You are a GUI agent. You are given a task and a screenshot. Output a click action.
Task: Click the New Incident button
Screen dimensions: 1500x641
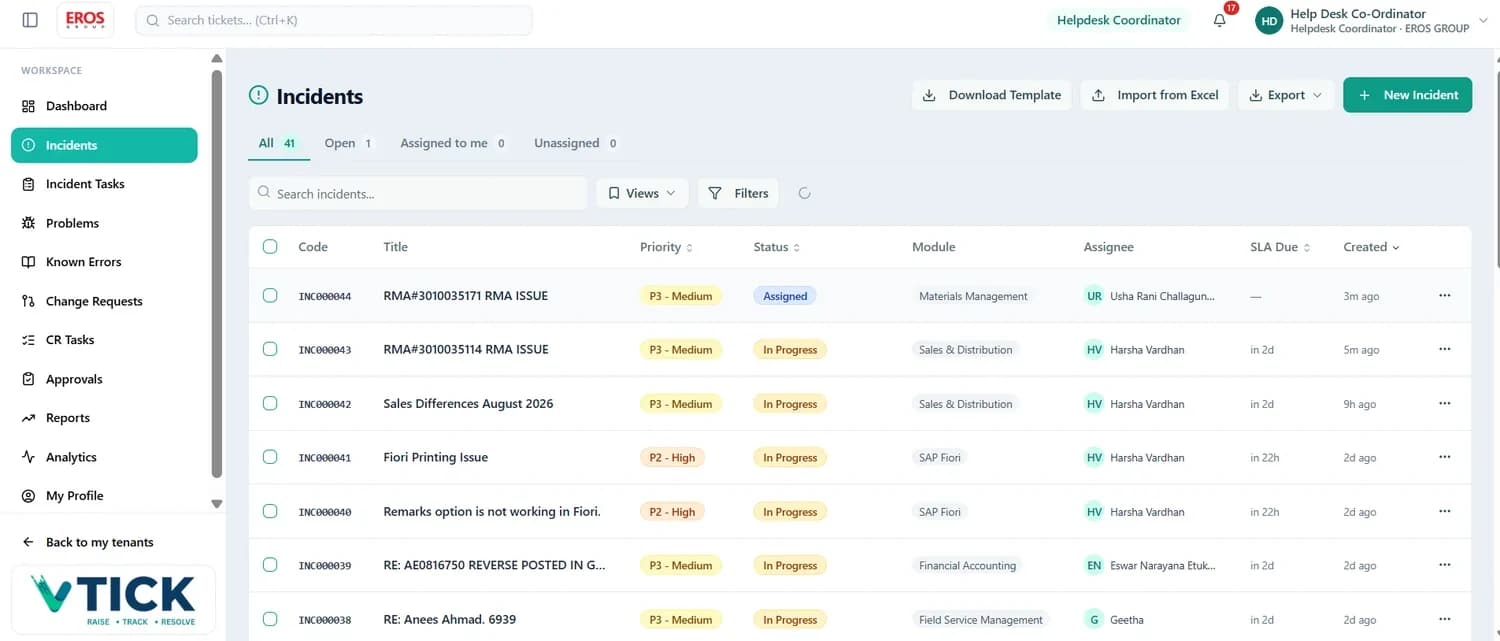pos(1407,95)
